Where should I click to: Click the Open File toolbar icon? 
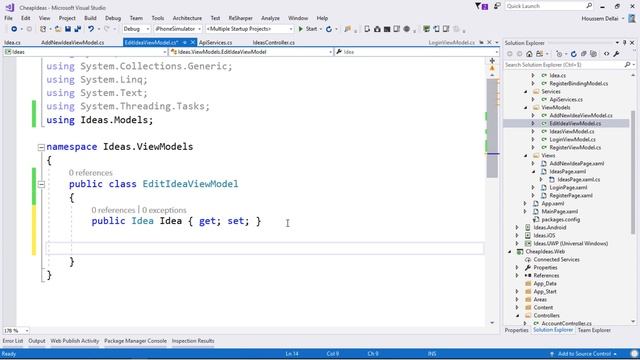58,29
